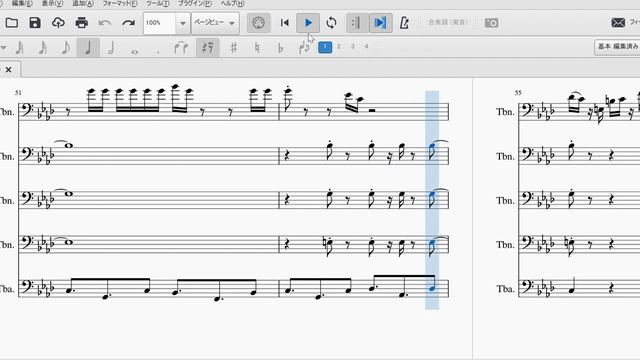Open the プラグイン (Plugins) menu
Image resolution: width=640 pixels, height=360 pixels.
point(195,4)
